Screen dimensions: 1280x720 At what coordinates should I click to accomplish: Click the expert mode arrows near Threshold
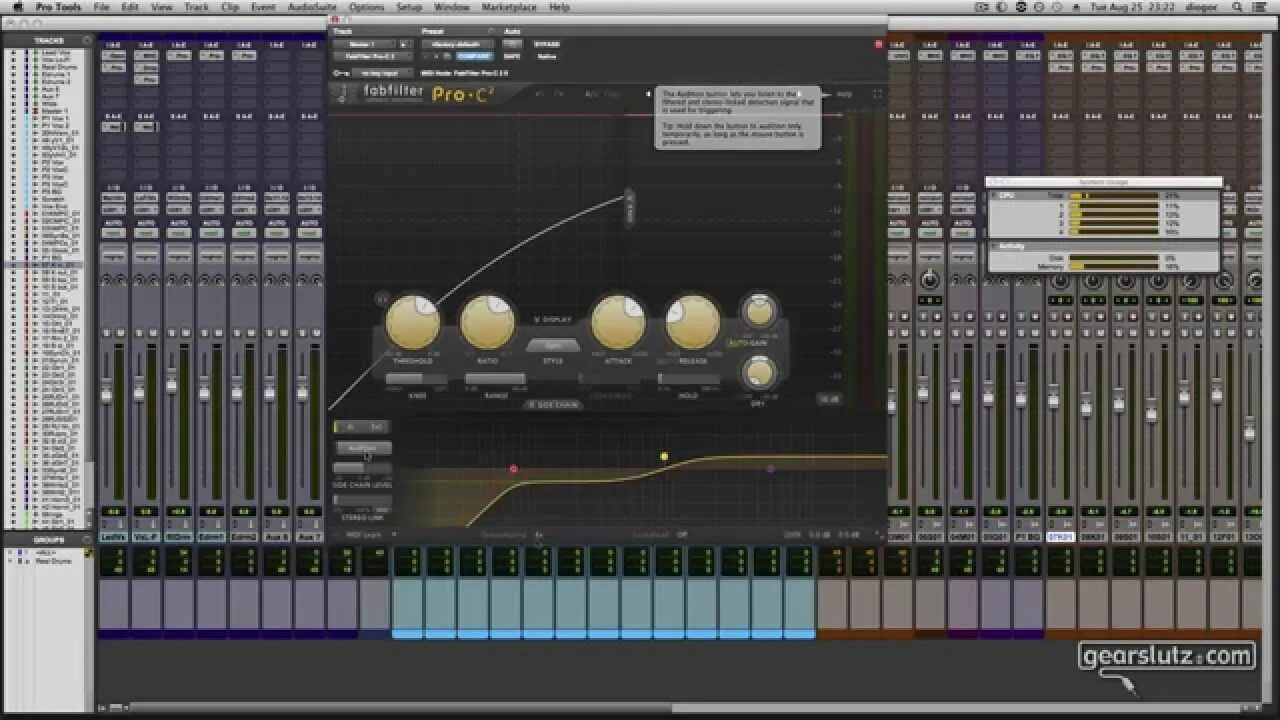[381, 298]
